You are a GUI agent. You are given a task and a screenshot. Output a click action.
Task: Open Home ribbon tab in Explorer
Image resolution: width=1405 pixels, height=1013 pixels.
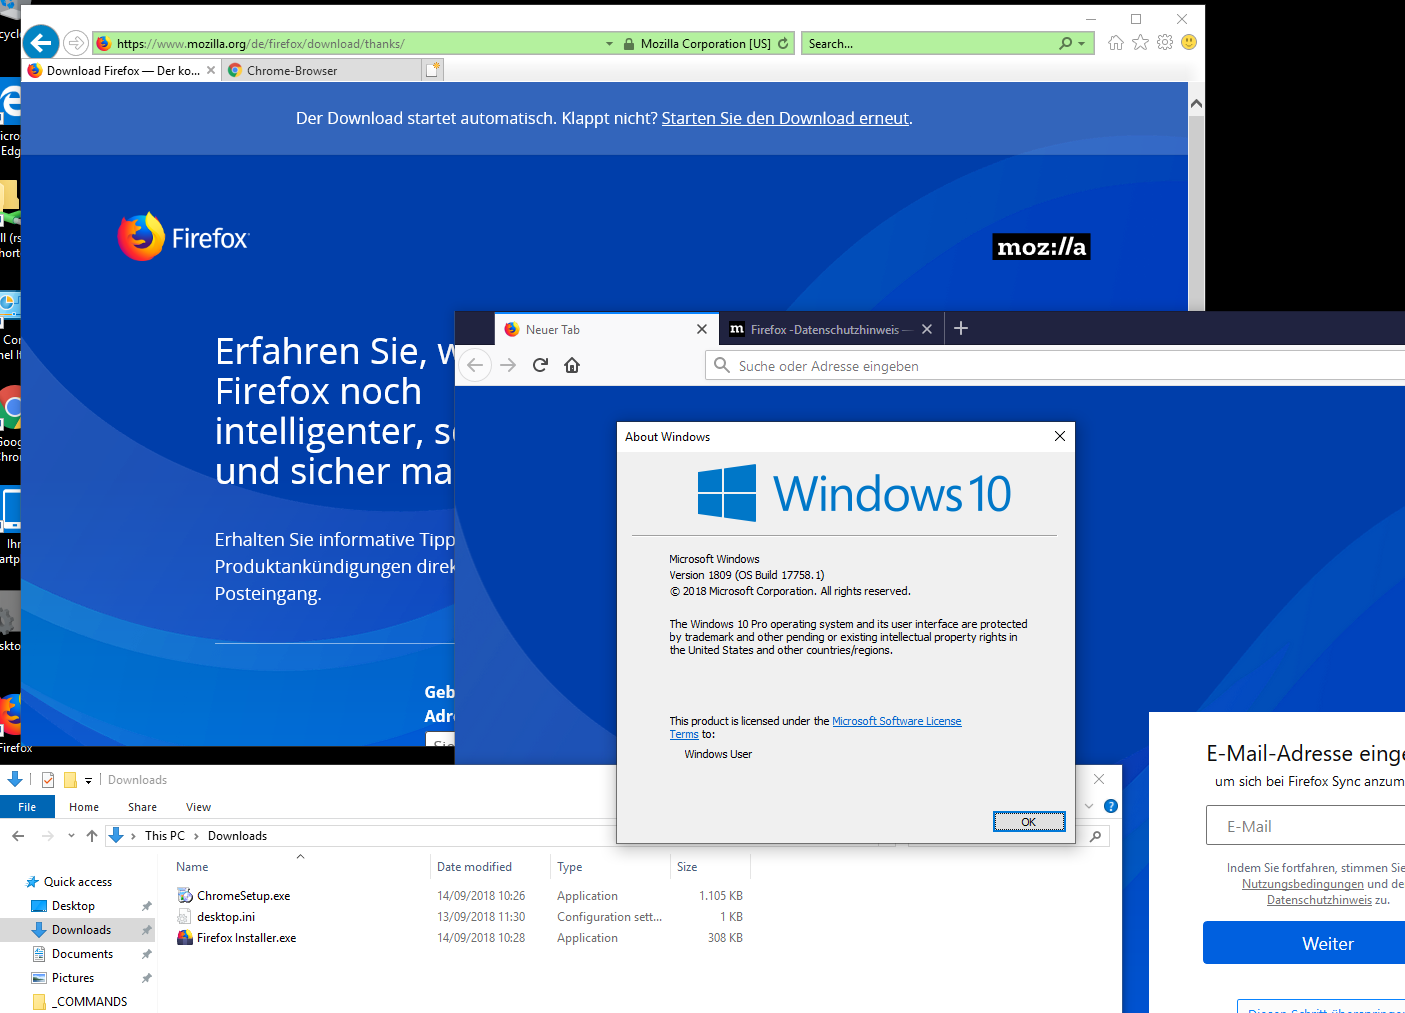pos(84,807)
